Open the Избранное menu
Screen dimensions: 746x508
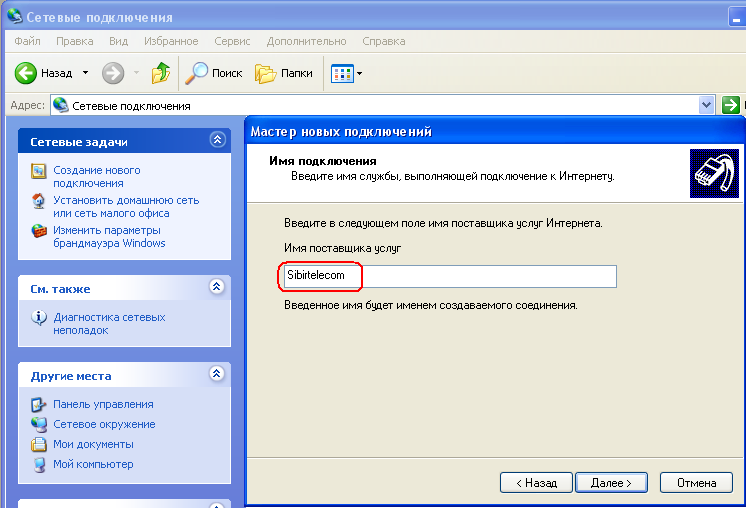(x=171, y=41)
